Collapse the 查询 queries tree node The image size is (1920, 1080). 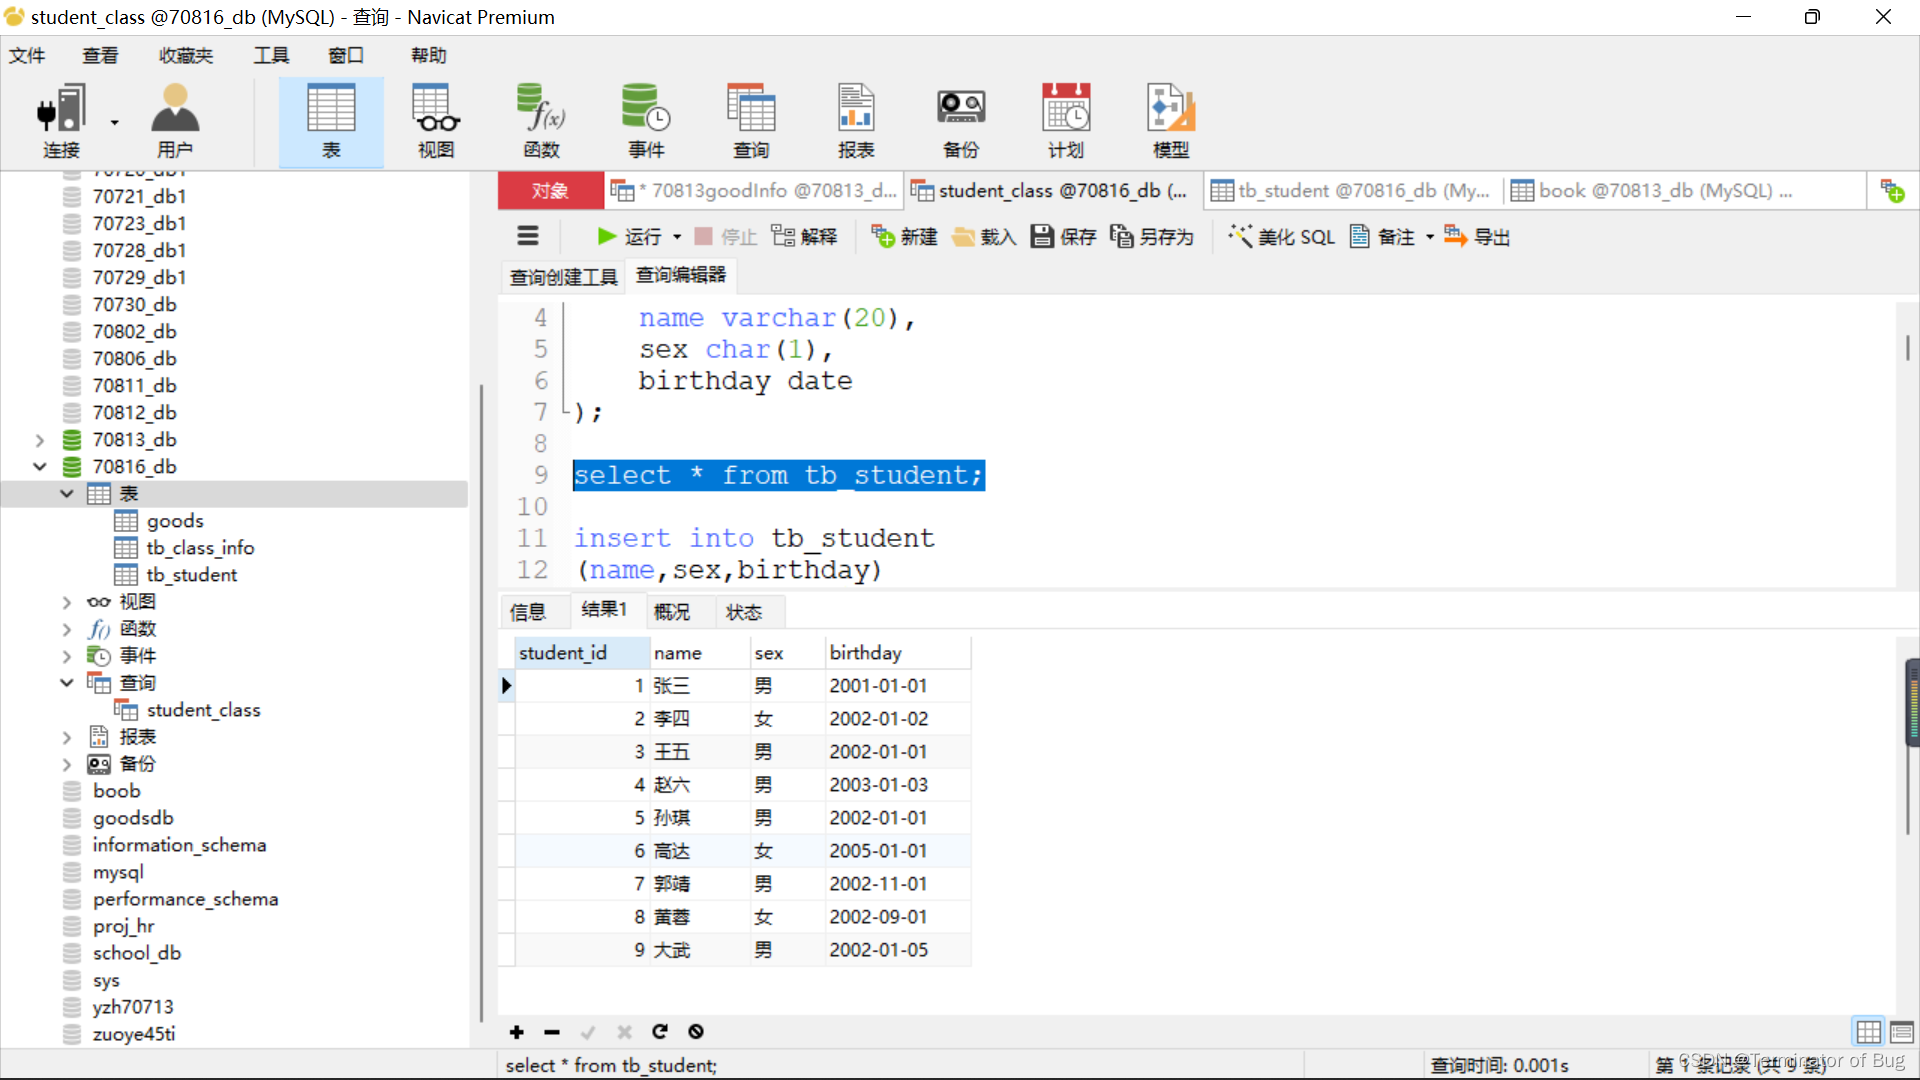67,683
